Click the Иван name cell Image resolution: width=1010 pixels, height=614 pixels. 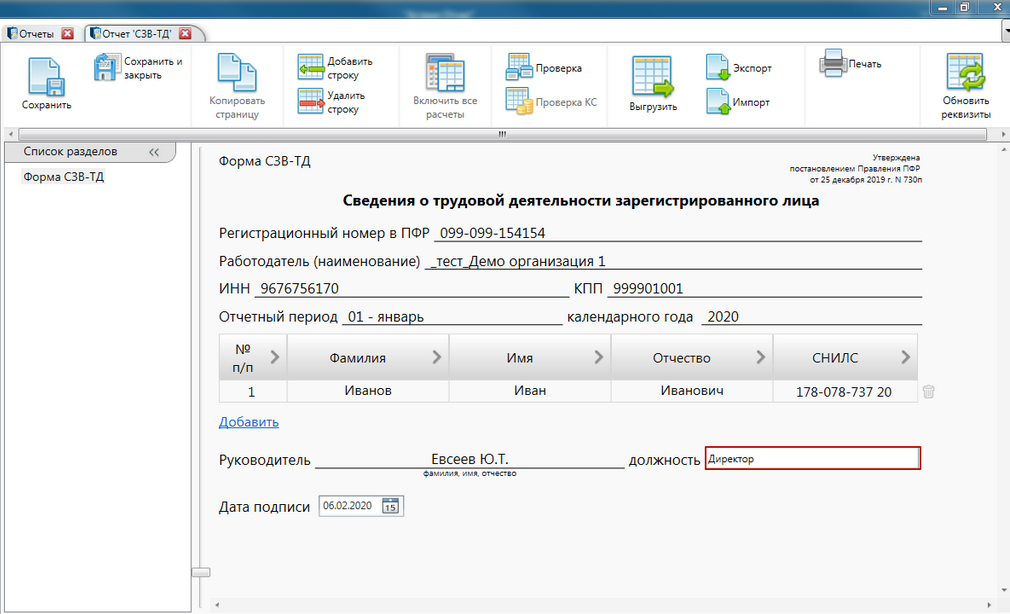[530, 391]
